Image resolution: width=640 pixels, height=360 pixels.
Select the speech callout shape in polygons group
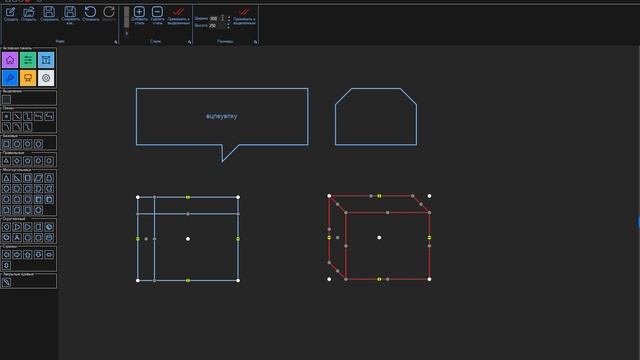(28, 210)
